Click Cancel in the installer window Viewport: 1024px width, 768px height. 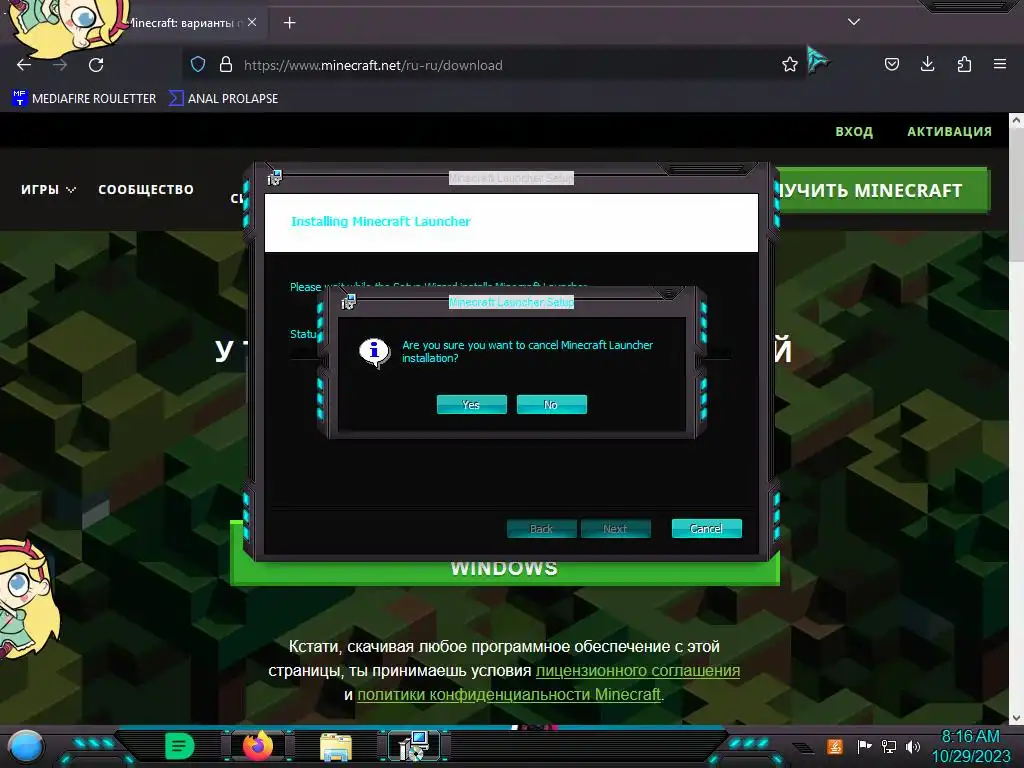[x=707, y=528]
